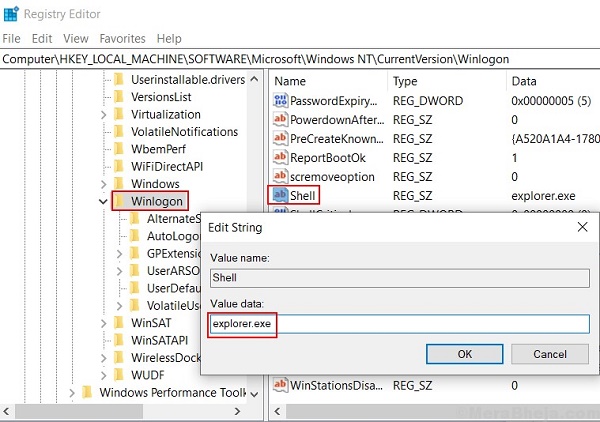Screen dimensions: 600x422
Task: Select the Userinstallable.drivers folder icon
Action: (x=119, y=80)
